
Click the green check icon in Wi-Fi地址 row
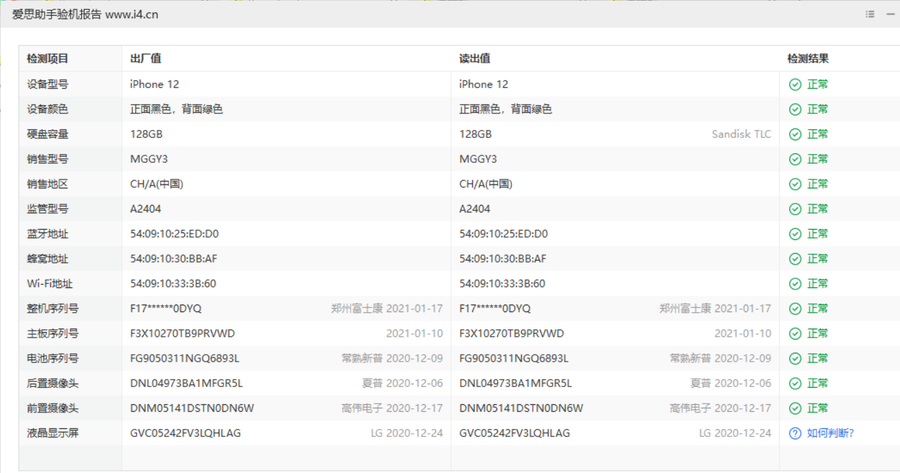795,284
